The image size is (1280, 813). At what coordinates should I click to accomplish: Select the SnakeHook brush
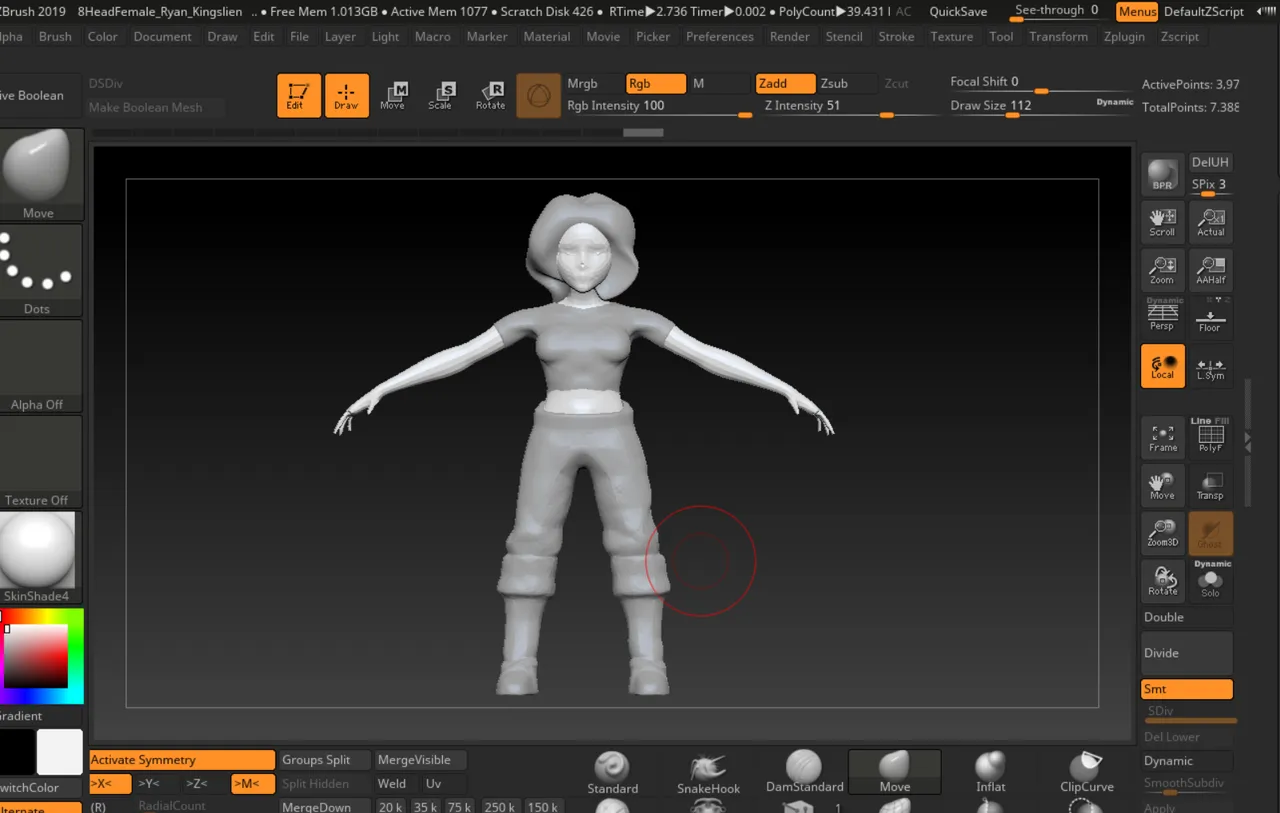708,773
